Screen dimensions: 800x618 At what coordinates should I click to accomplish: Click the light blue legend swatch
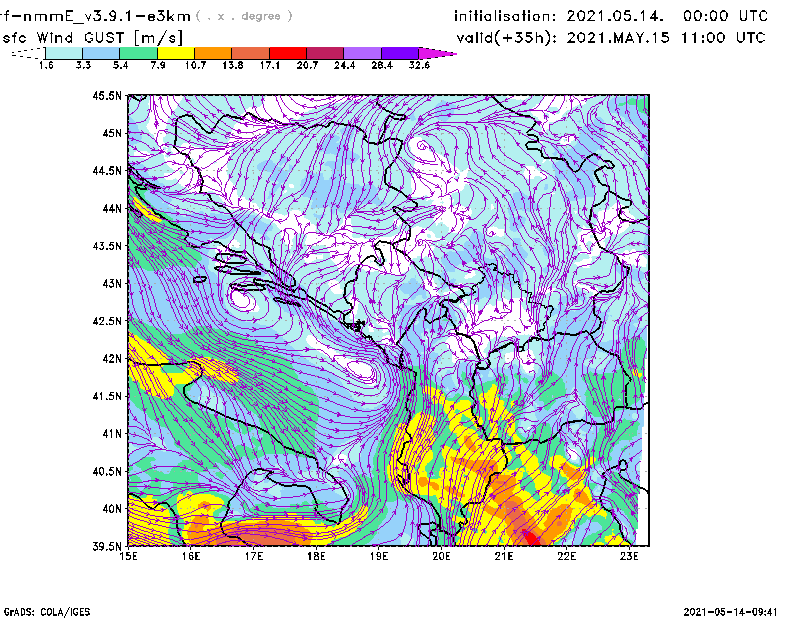pos(101,53)
